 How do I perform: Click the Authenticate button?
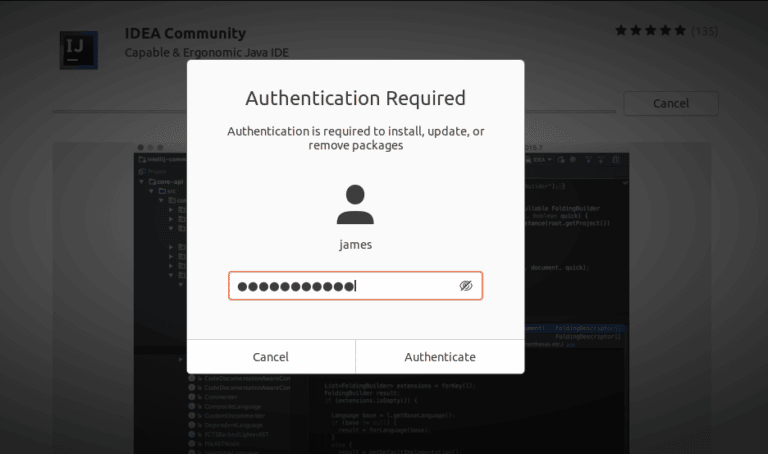point(440,357)
